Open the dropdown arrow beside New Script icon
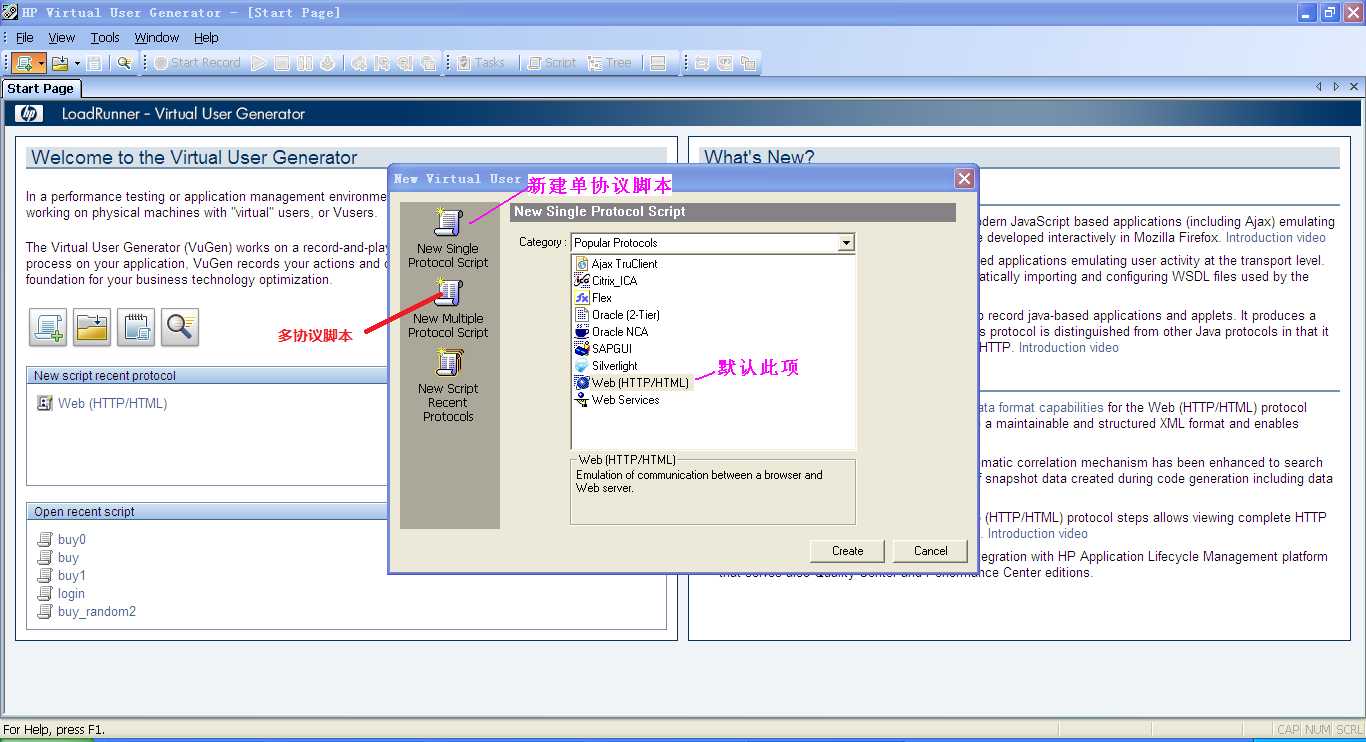The image size is (1366, 742). 41,63
